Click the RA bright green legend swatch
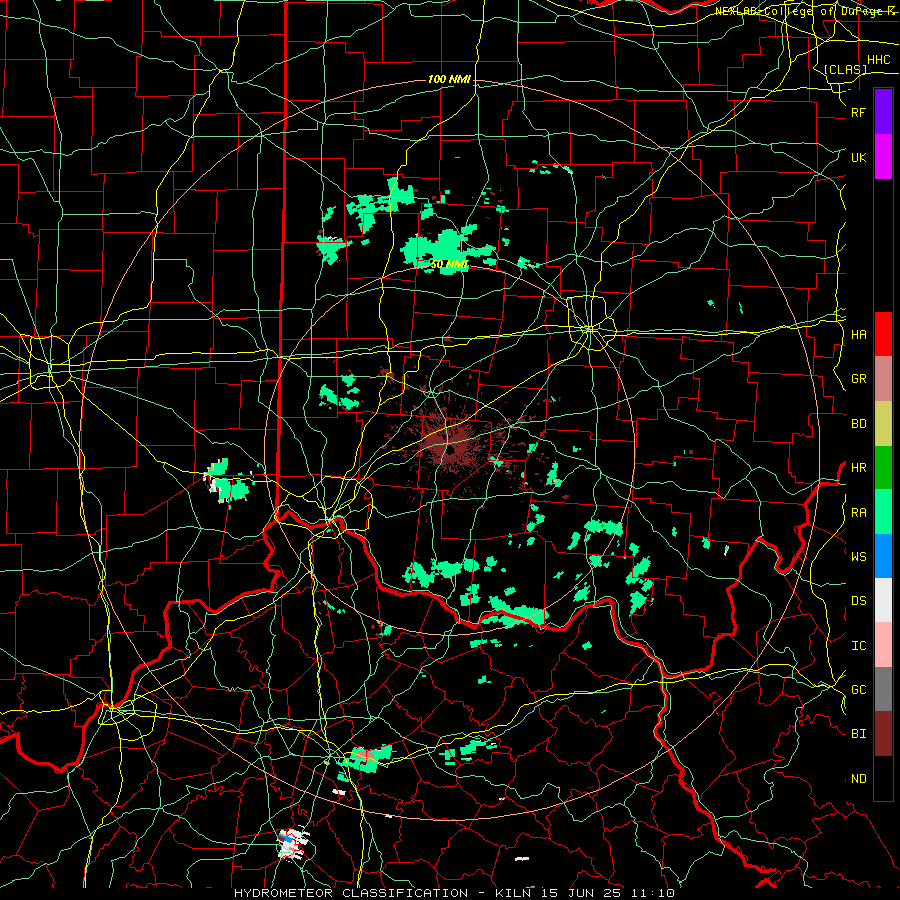Screen dimensions: 900x900 point(883,512)
